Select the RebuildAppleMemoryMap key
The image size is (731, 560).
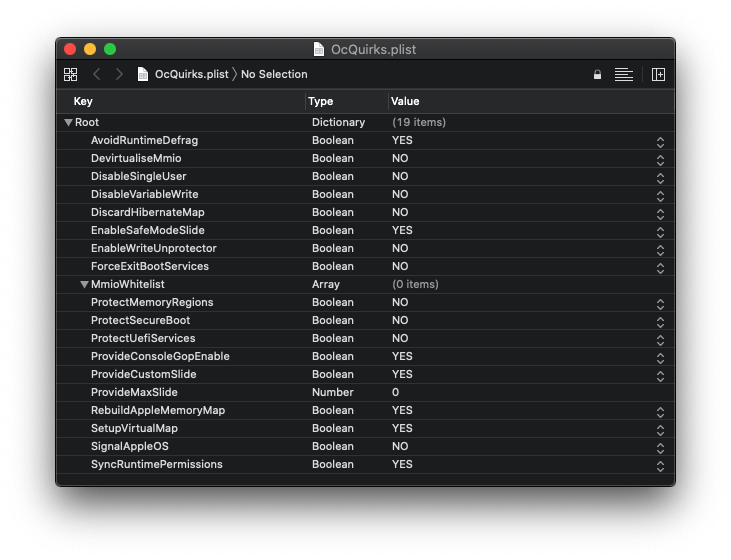pos(158,410)
